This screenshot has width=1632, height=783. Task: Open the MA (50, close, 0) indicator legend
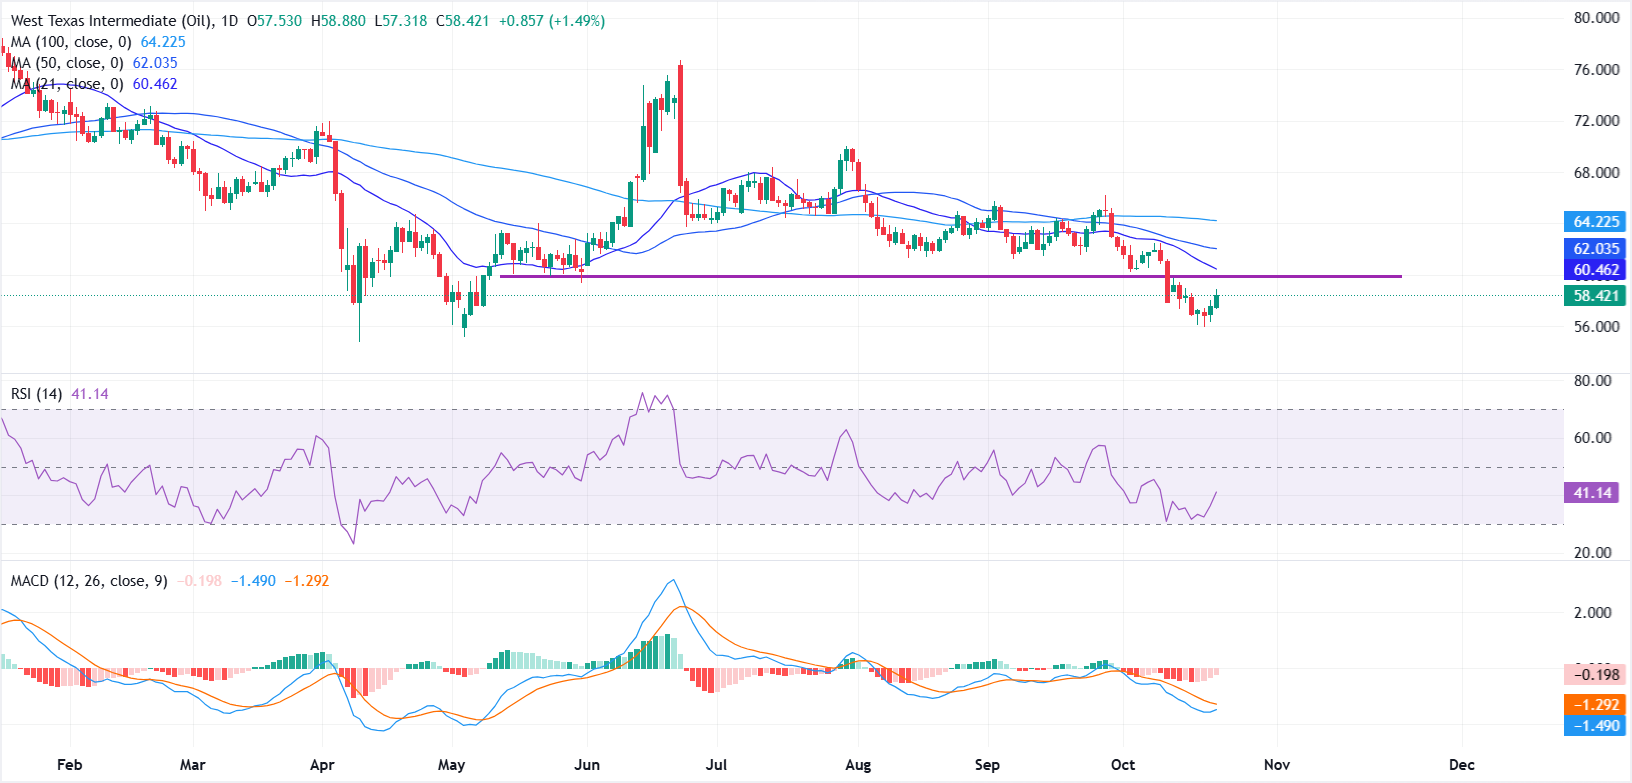coord(66,63)
